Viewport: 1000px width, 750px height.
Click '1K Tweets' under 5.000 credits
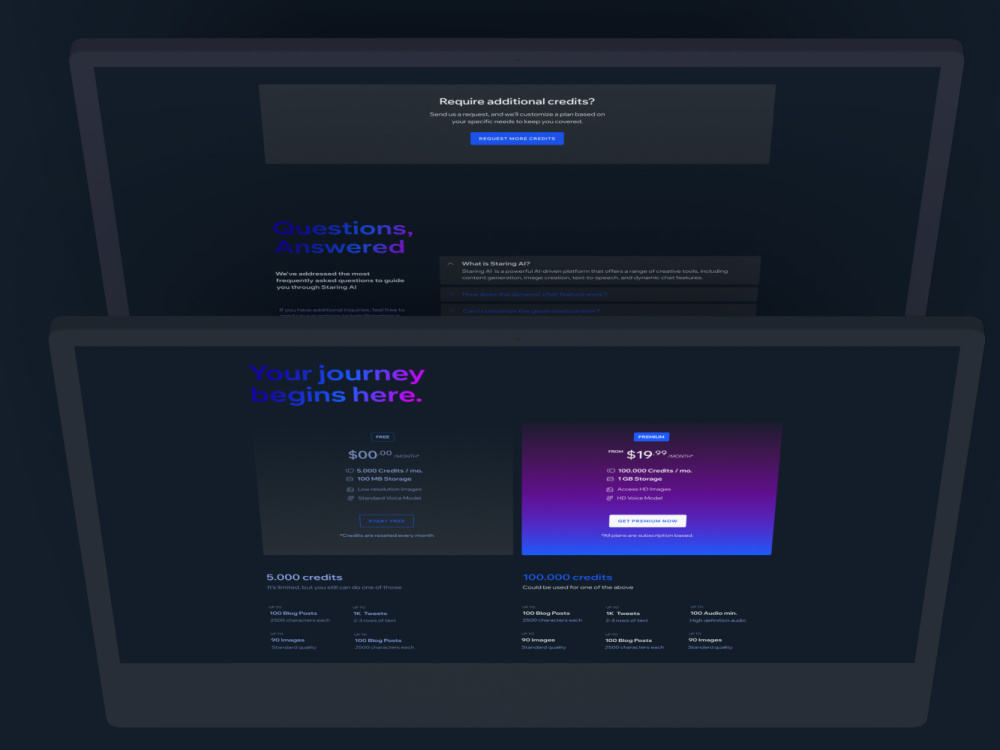371,614
